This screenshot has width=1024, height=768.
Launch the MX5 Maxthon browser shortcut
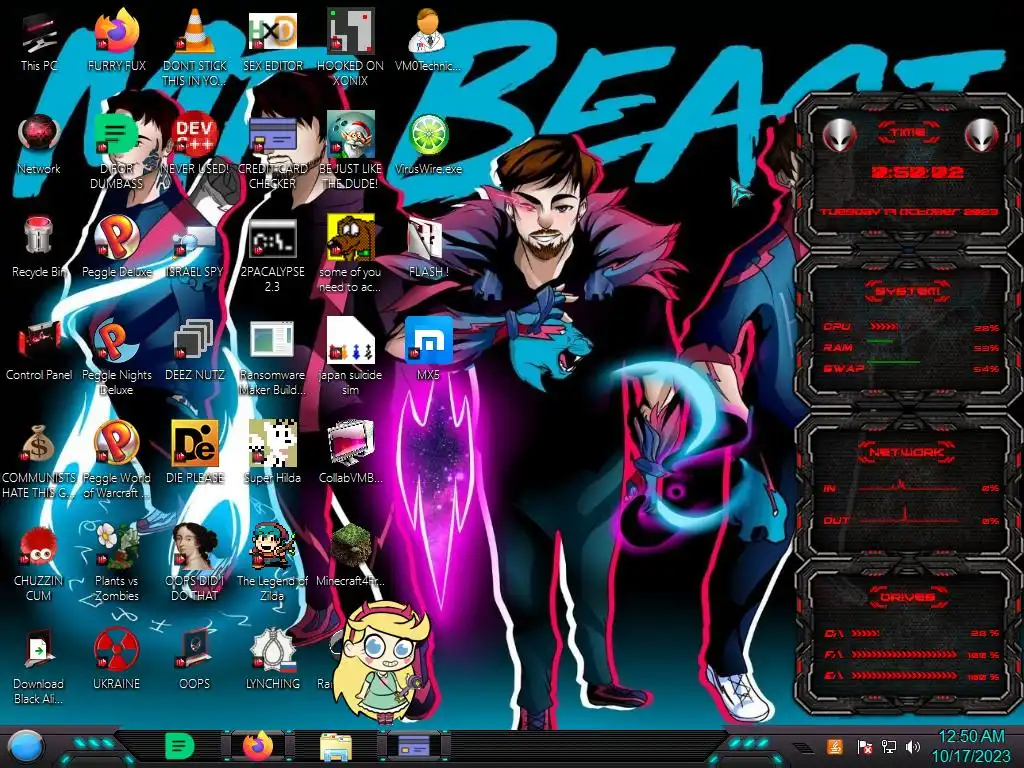[428, 351]
